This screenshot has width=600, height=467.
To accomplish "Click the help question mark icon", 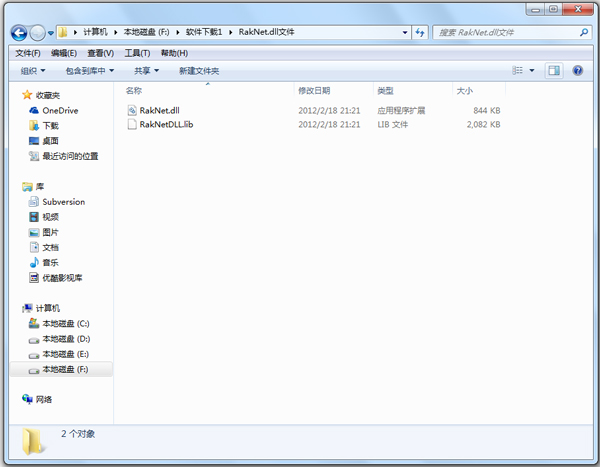I will (579, 71).
